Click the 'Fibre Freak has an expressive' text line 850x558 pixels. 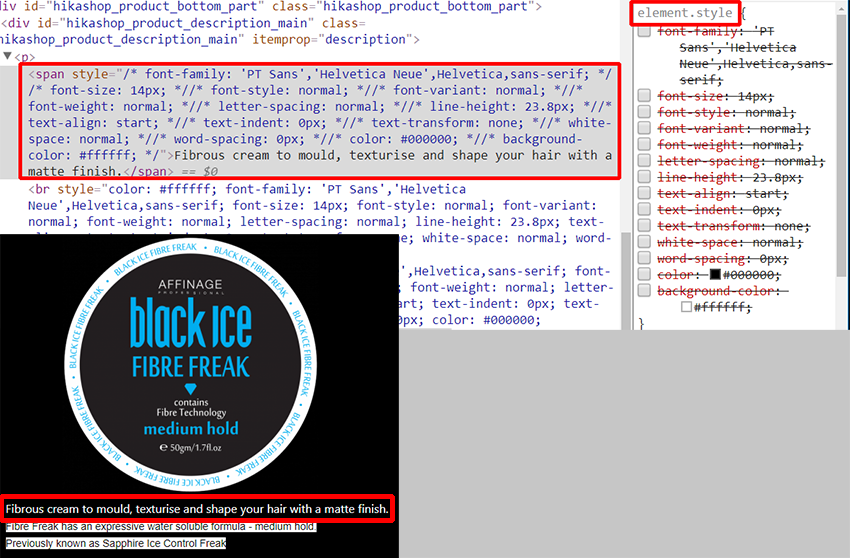(x=161, y=527)
